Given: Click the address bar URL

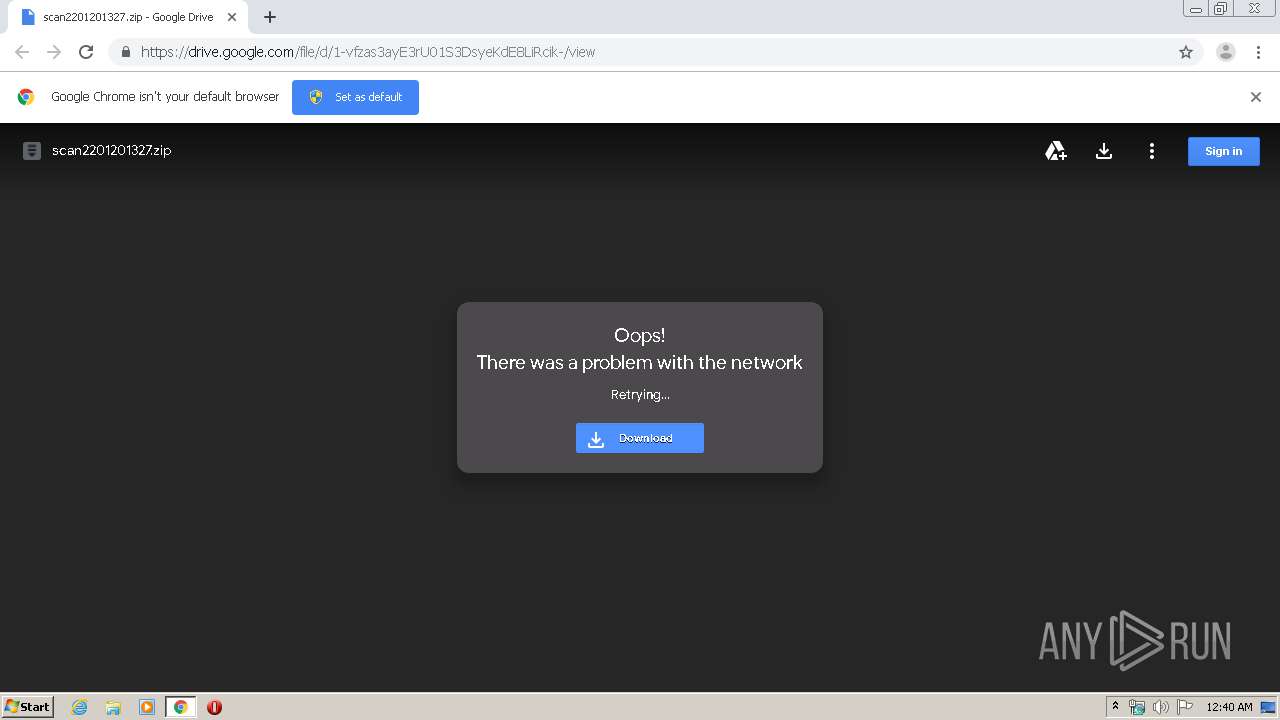Looking at the screenshot, I should click(x=368, y=52).
